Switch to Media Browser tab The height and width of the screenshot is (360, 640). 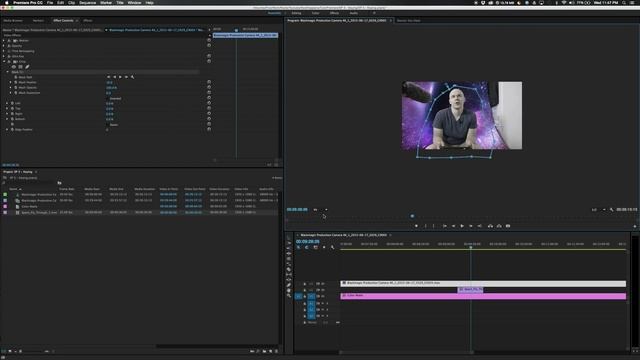13,20
